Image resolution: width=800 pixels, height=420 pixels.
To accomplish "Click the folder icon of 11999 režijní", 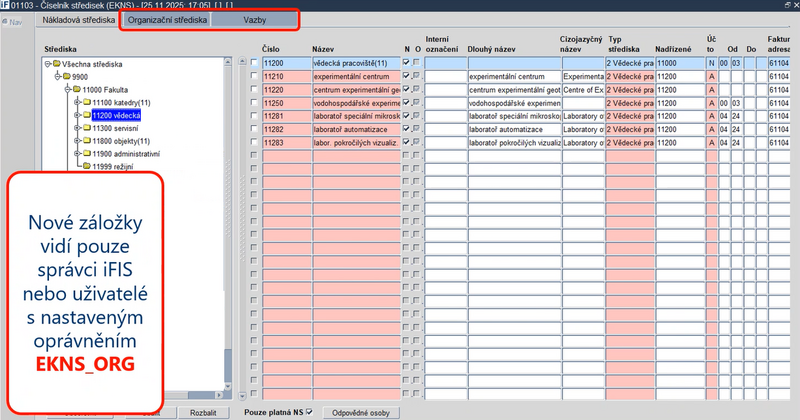I will 85,167.
